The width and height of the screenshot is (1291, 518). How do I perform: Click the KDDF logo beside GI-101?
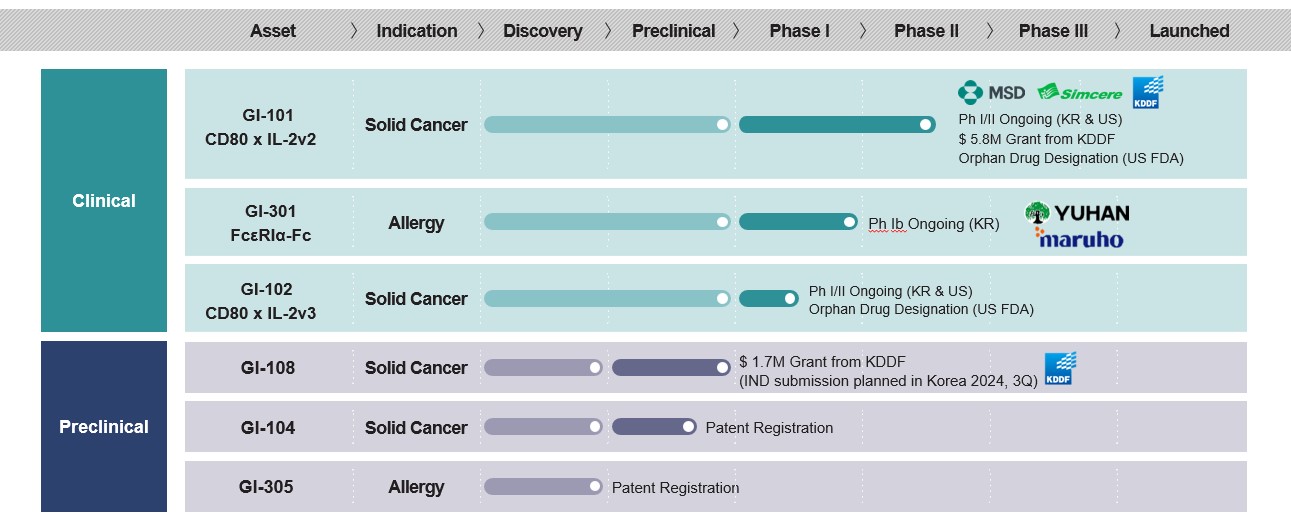point(1147,92)
